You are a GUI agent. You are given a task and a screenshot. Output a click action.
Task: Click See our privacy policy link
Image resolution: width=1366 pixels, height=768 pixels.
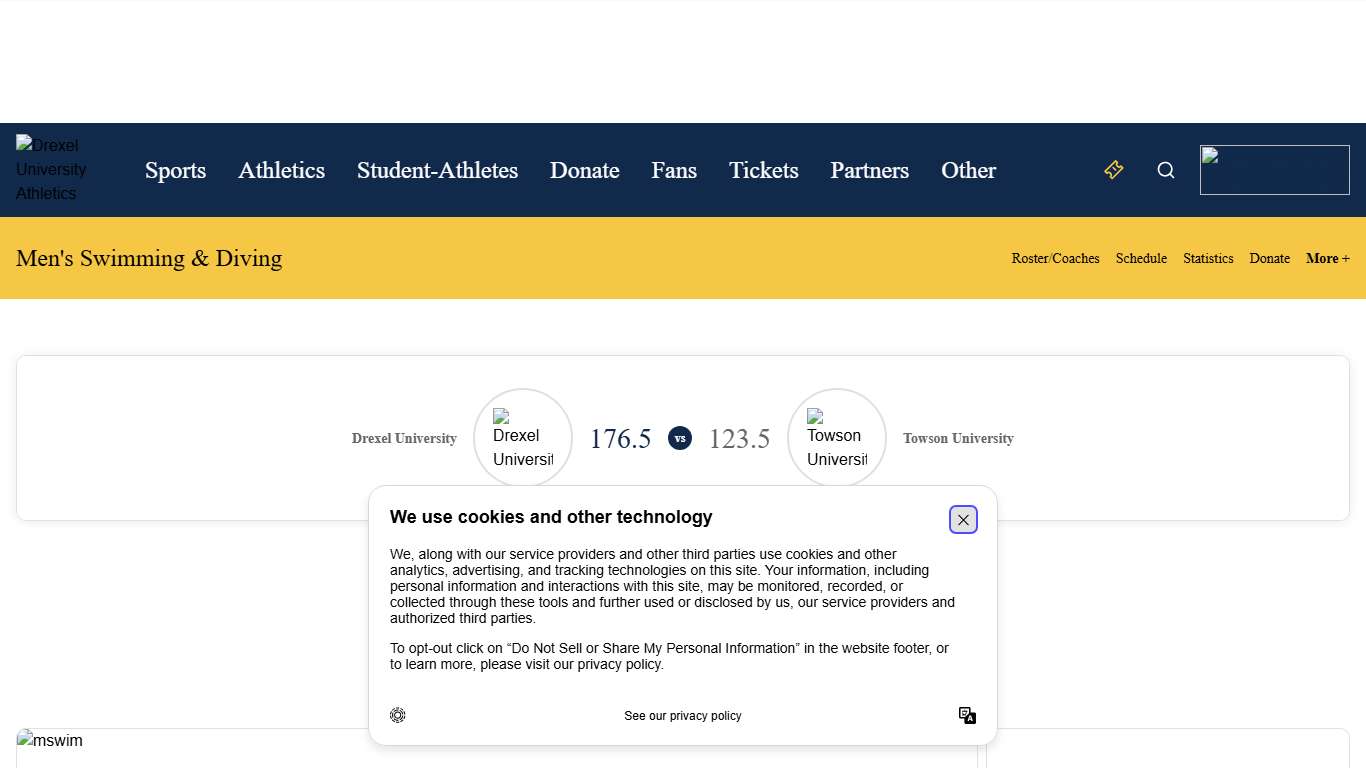coord(683,716)
